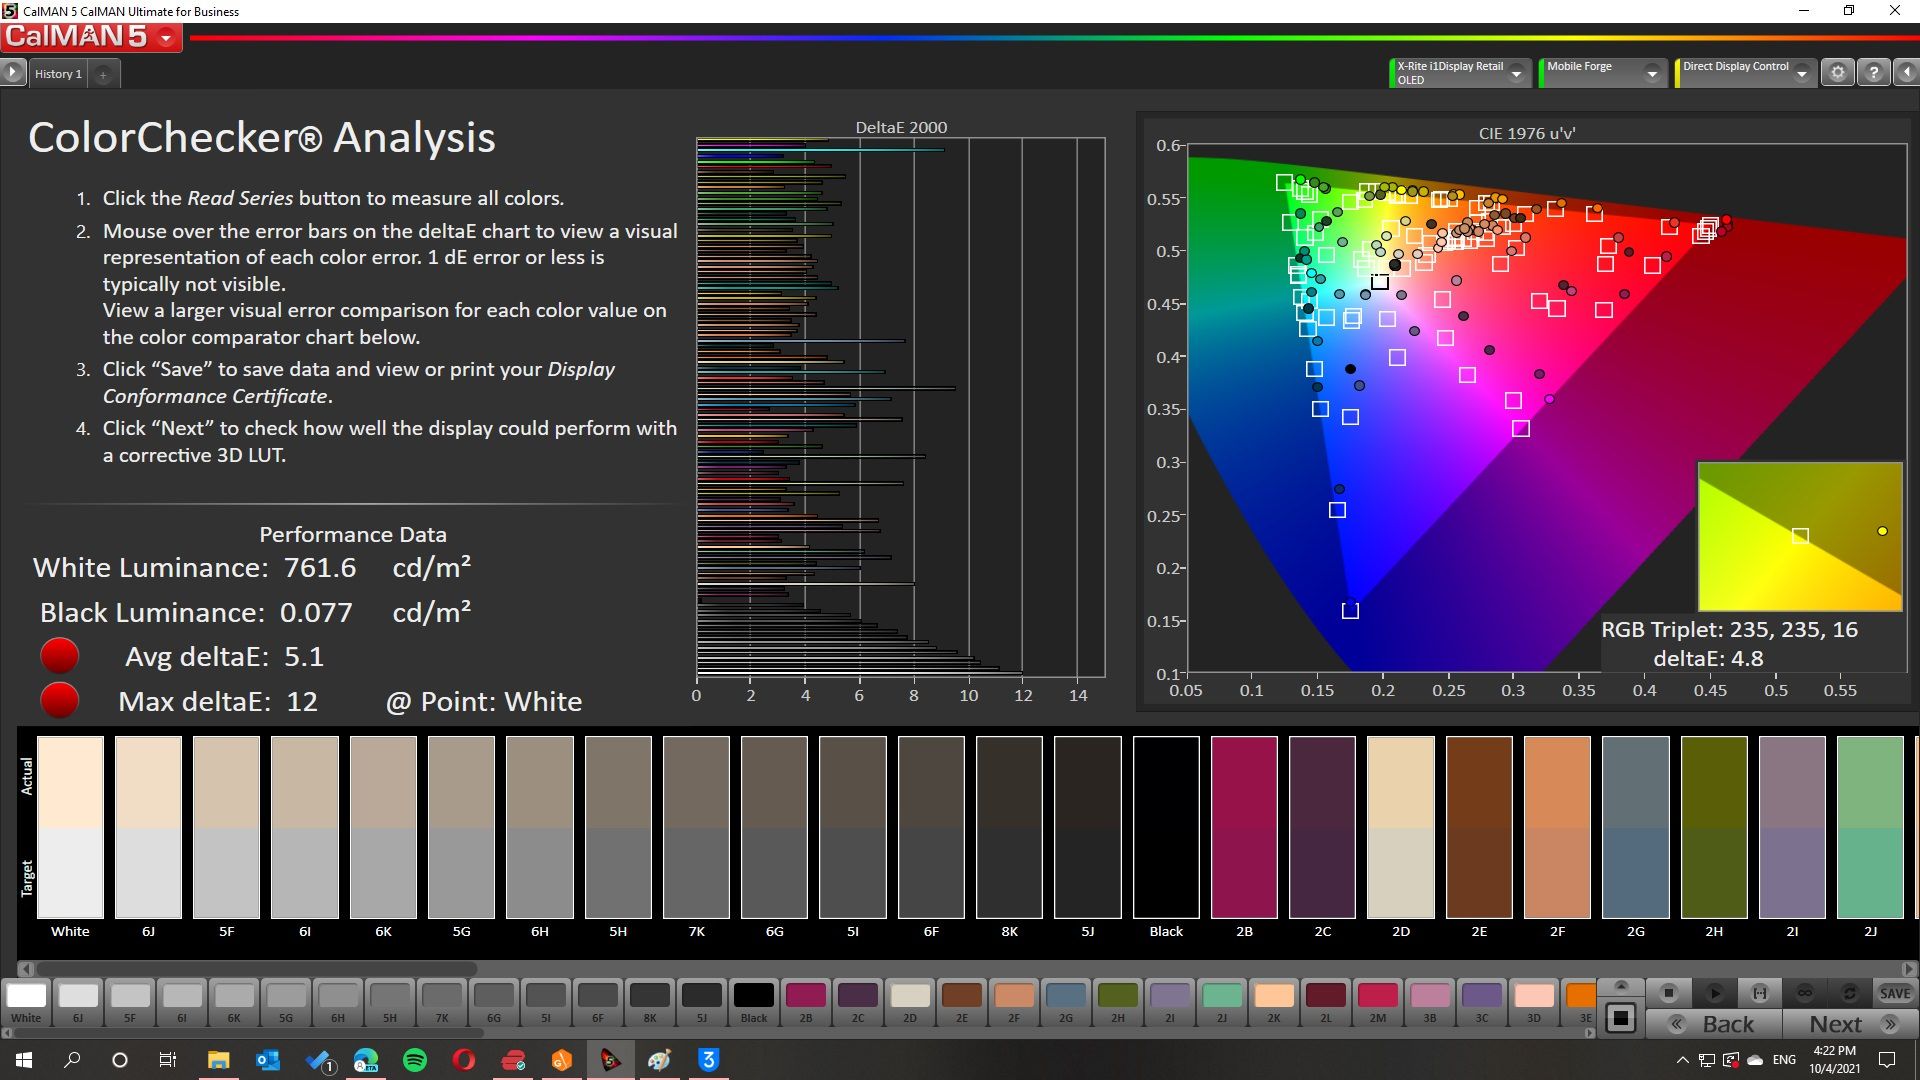Viewport: 1920px width, 1080px height.
Task: Click the Save button in toolbar
Action: coord(1896,993)
